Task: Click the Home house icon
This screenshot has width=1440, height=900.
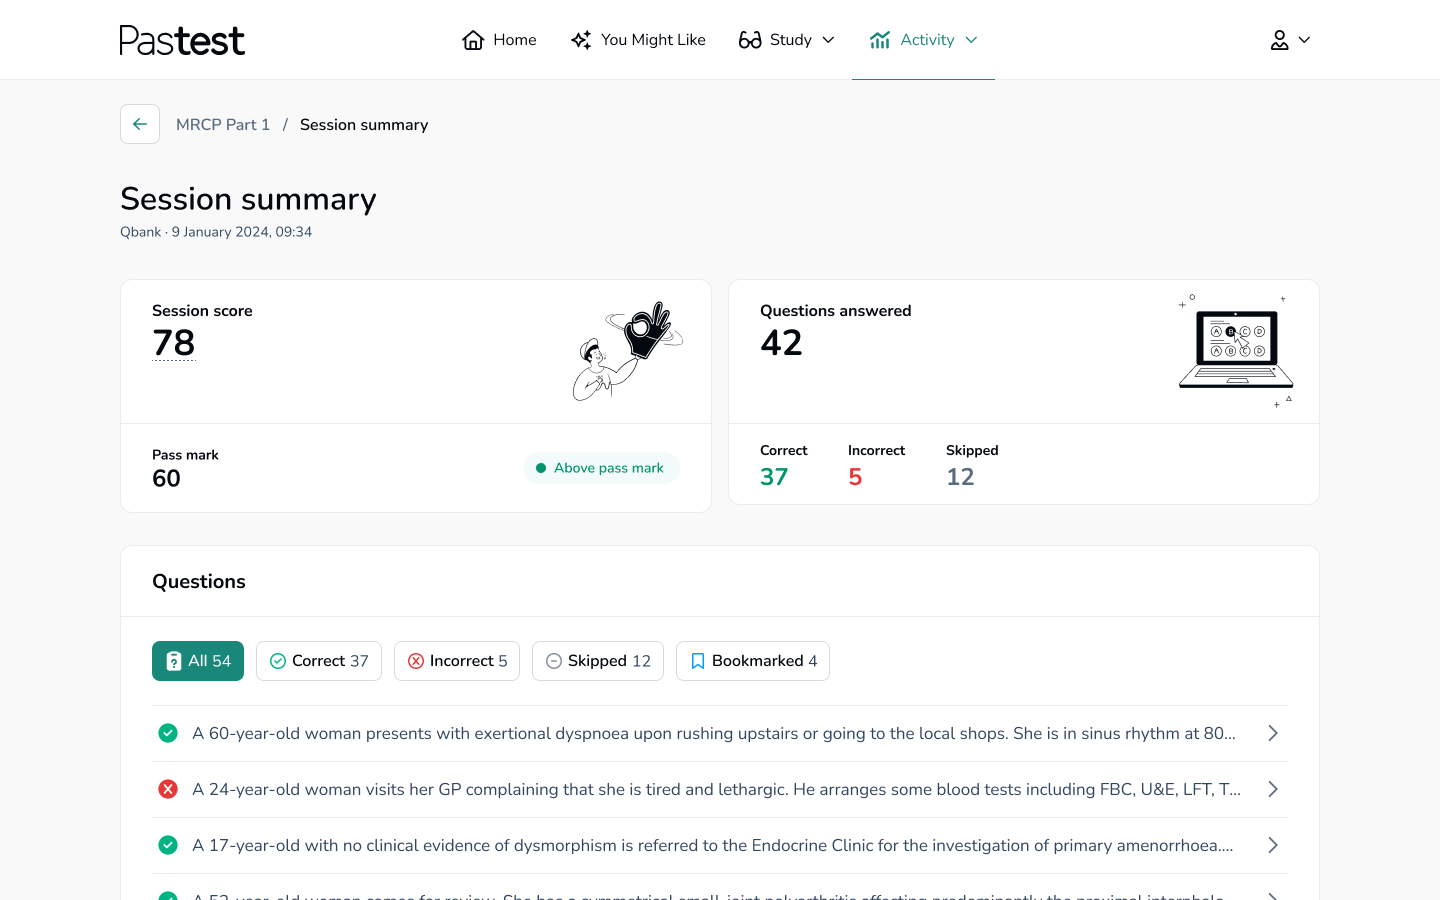Action: click(473, 40)
